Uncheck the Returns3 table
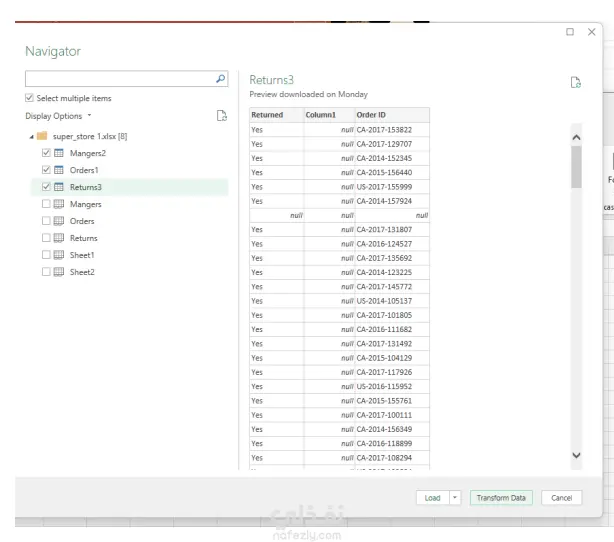614x542 pixels. tap(46, 187)
